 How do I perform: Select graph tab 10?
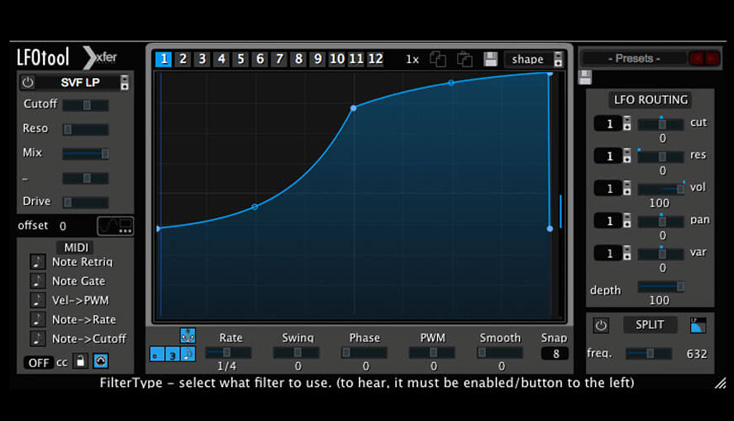coord(337,59)
